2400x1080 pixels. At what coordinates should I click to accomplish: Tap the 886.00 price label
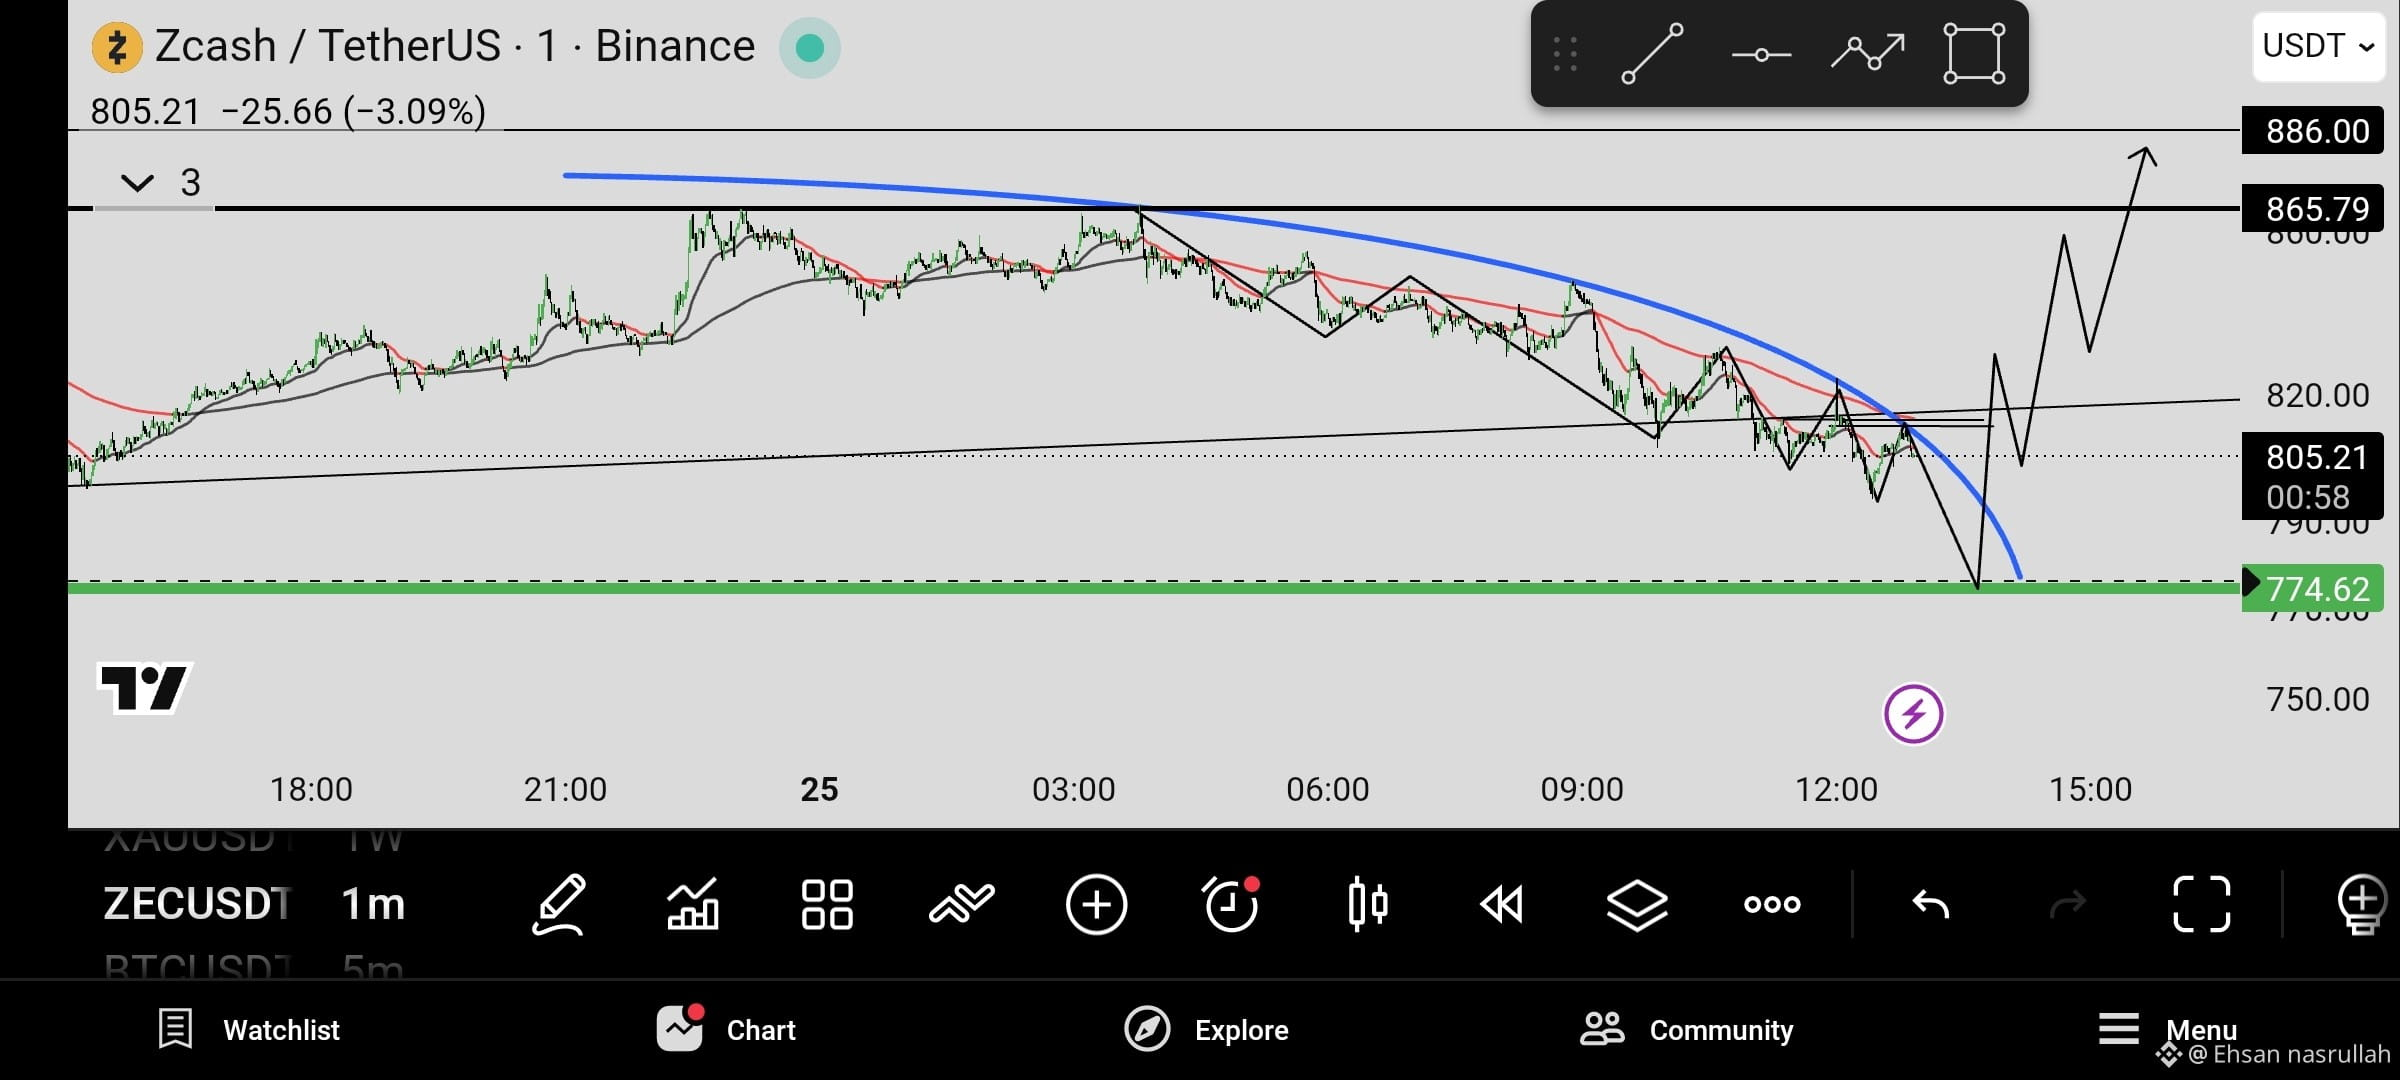pos(2314,131)
